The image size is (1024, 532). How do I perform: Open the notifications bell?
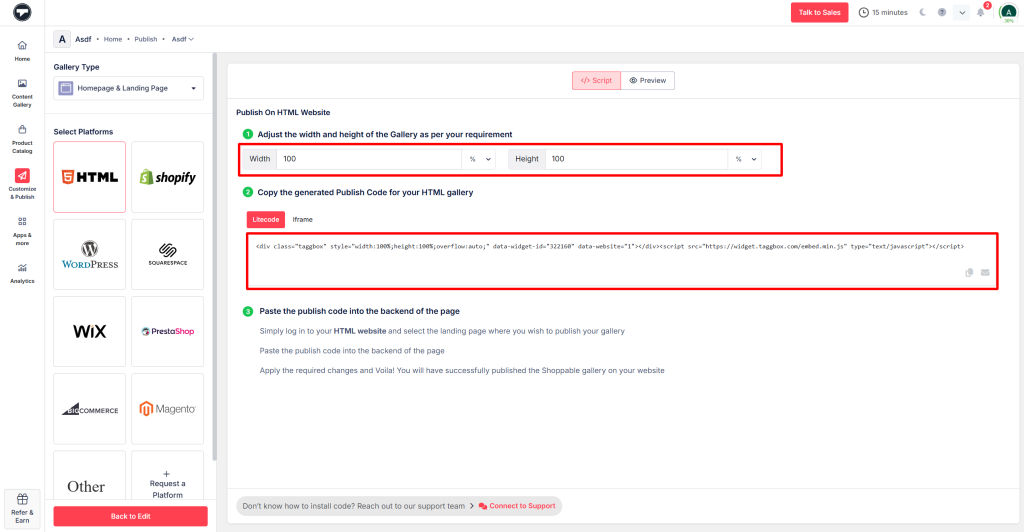pyautogui.click(x=981, y=12)
